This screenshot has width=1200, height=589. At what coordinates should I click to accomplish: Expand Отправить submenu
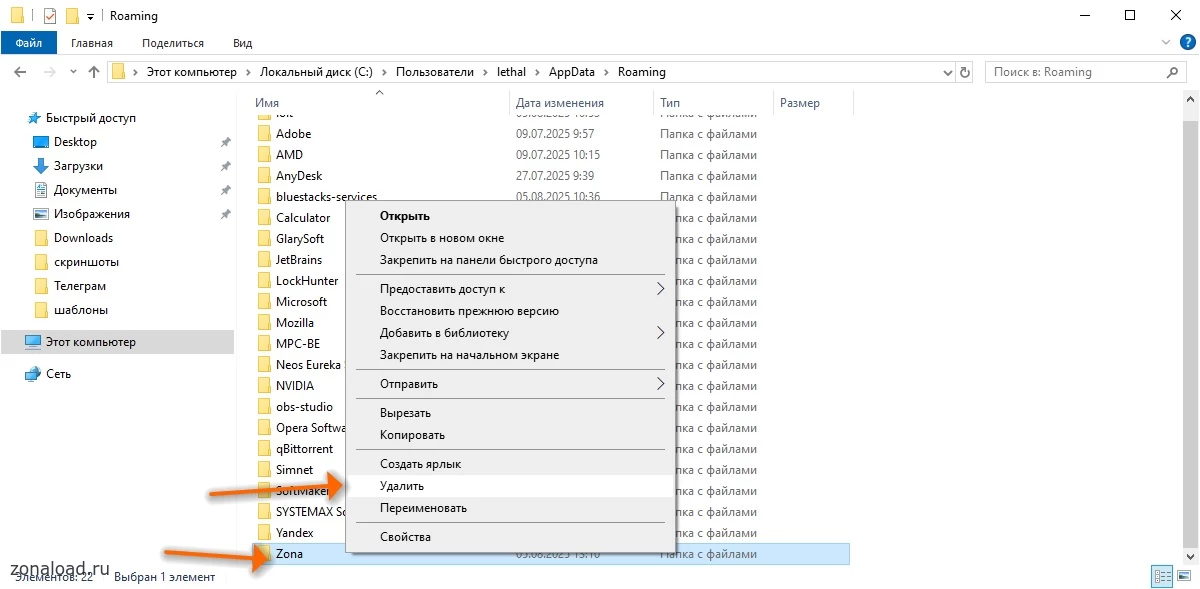tap(510, 384)
